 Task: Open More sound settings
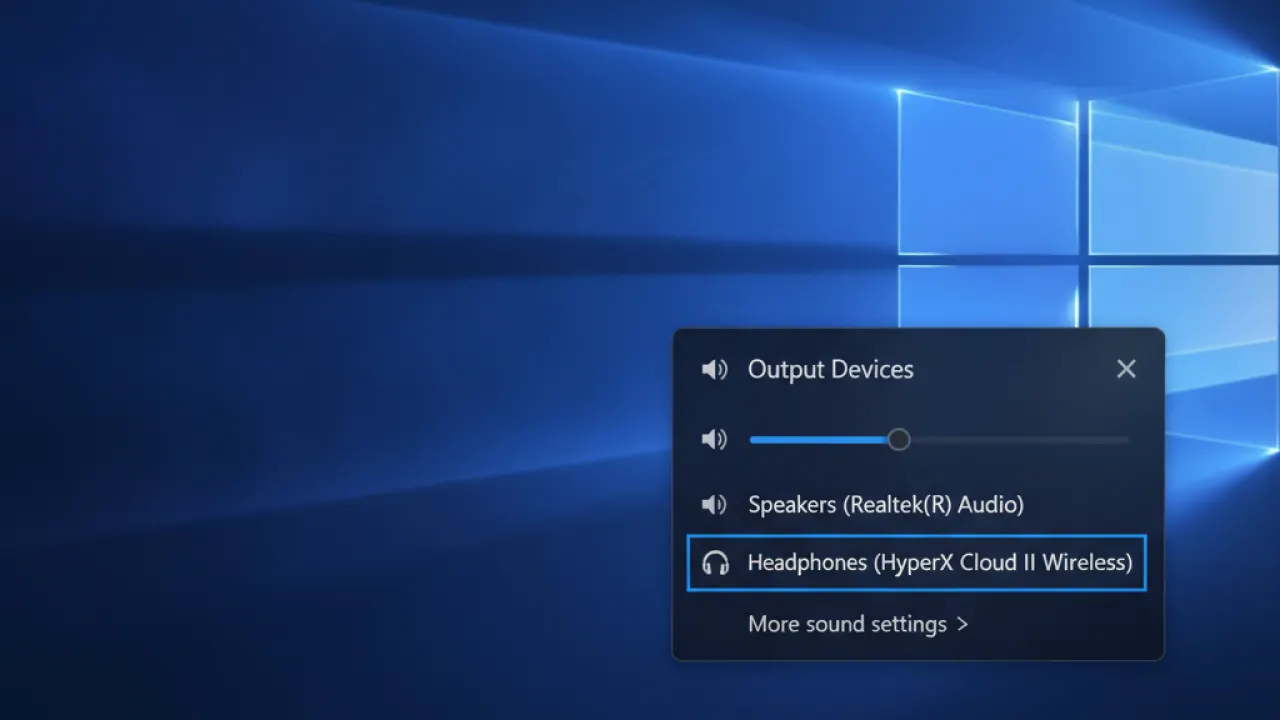(x=858, y=624)
